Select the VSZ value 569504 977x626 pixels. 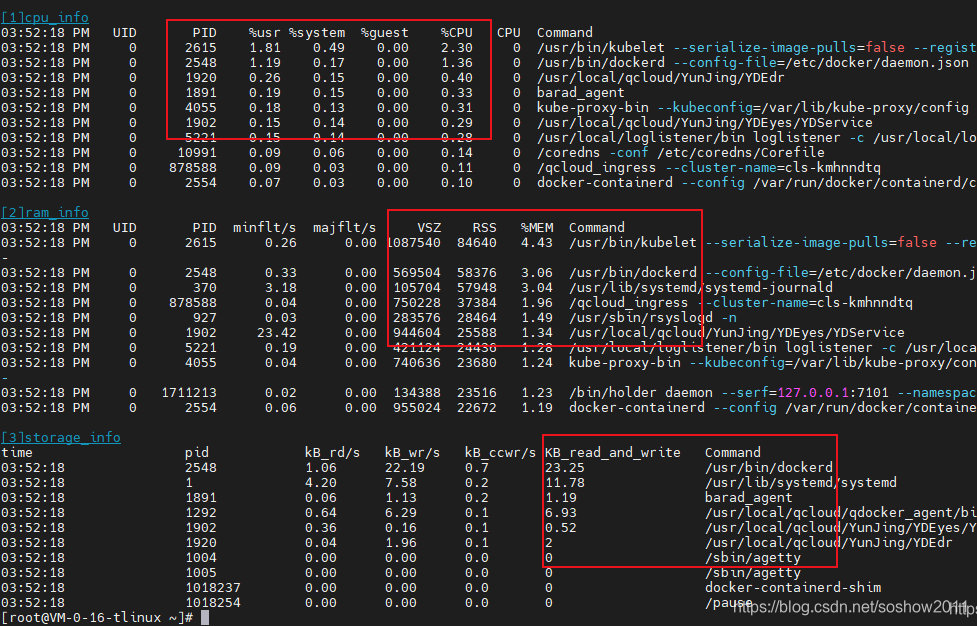pyautogui.click(x=417, y=273)
